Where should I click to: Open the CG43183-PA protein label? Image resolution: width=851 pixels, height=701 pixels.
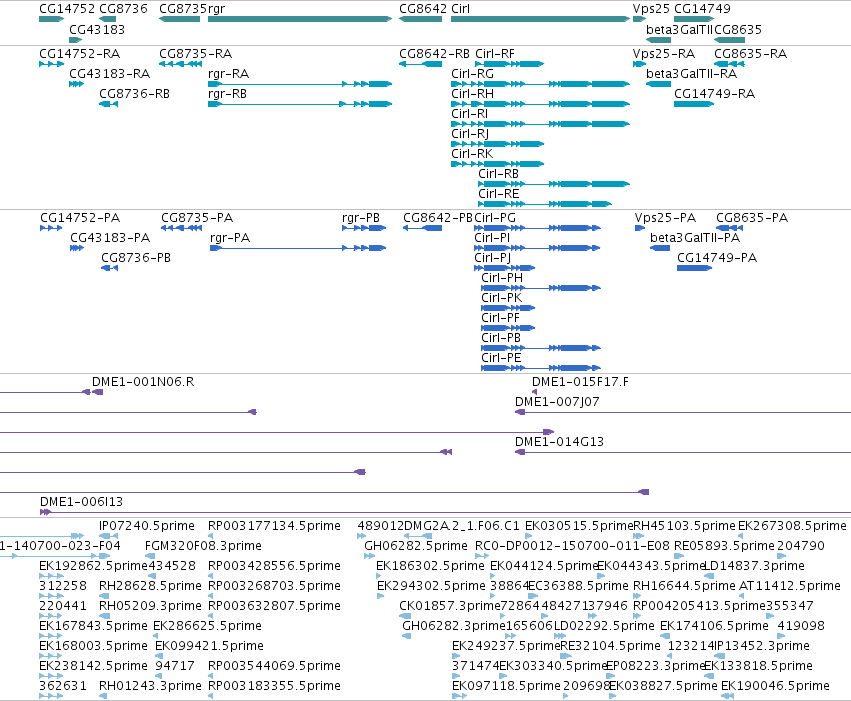[110, 238]
